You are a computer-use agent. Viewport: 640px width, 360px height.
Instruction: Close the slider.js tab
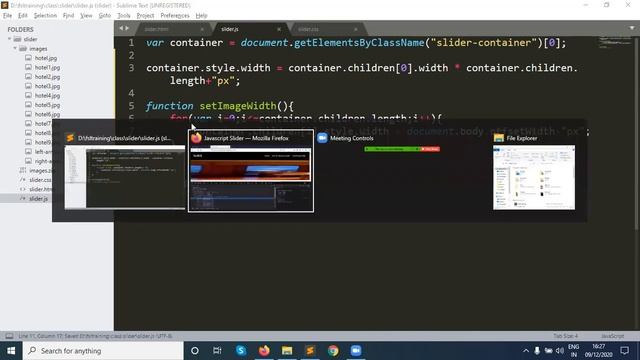(279, 29)
